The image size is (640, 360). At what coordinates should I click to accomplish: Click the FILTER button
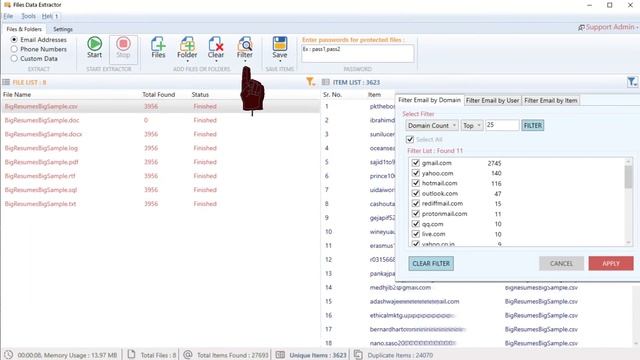(533, 125)
